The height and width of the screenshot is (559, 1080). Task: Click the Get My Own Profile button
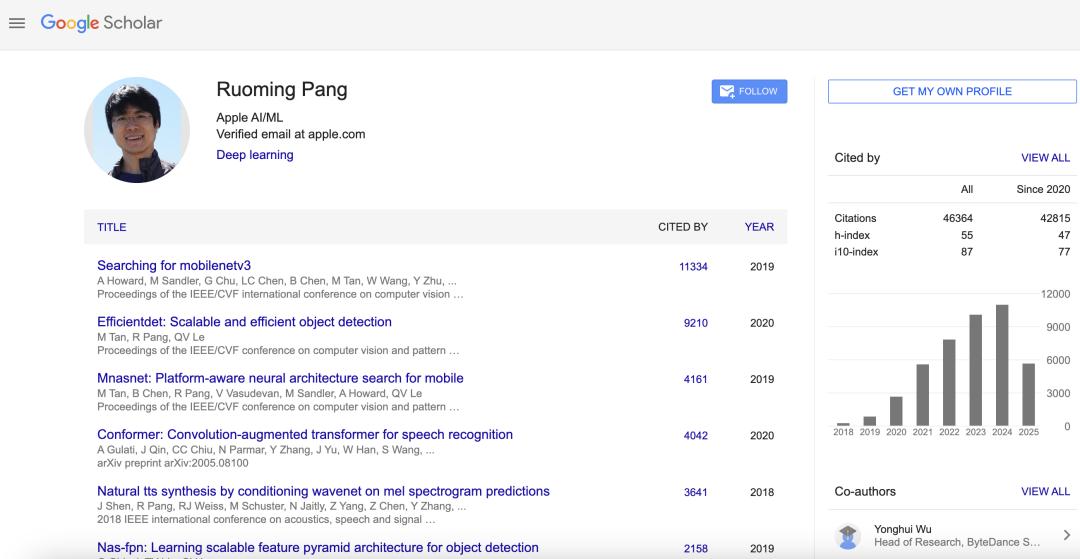tap(952, 92)
